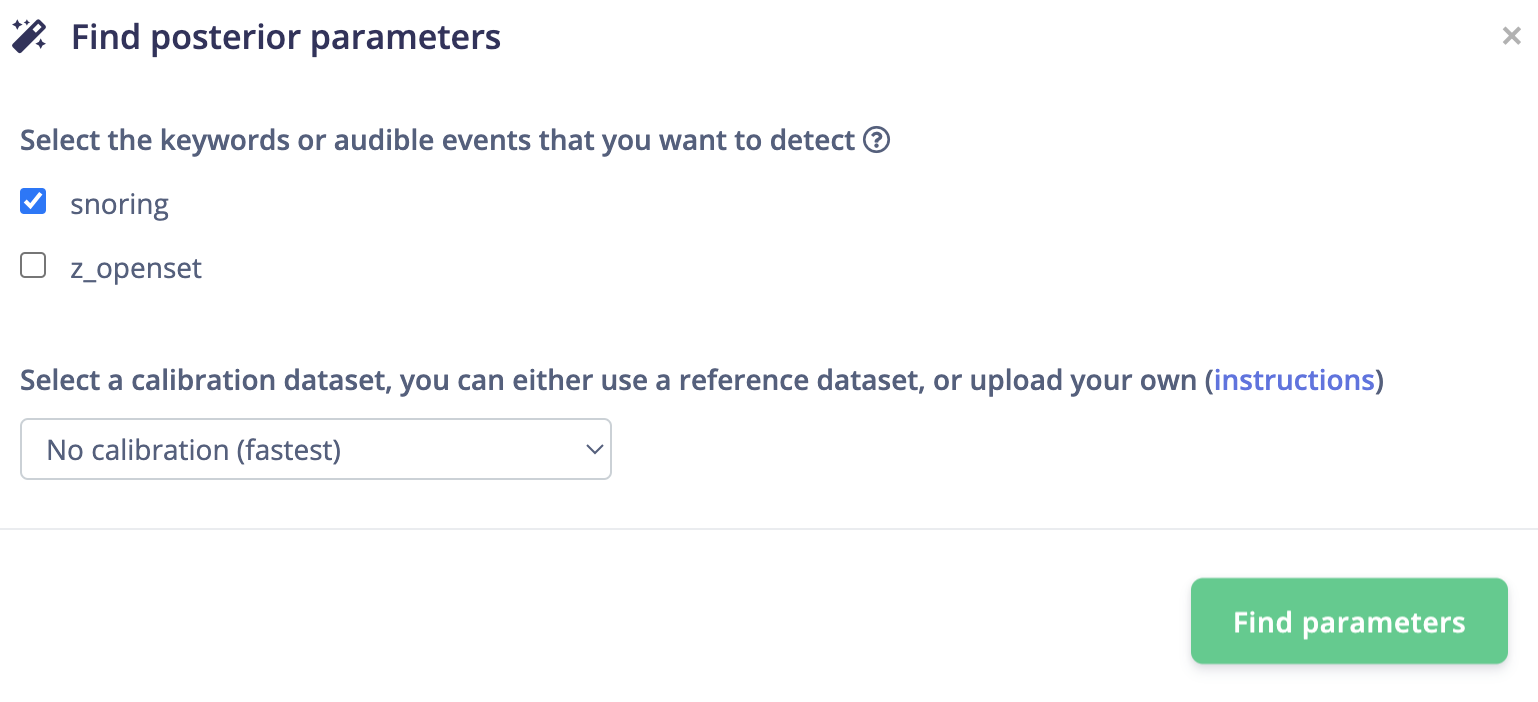Click the magic wand icon in the title
This screenshot has height=702, width=1538.
29,37
